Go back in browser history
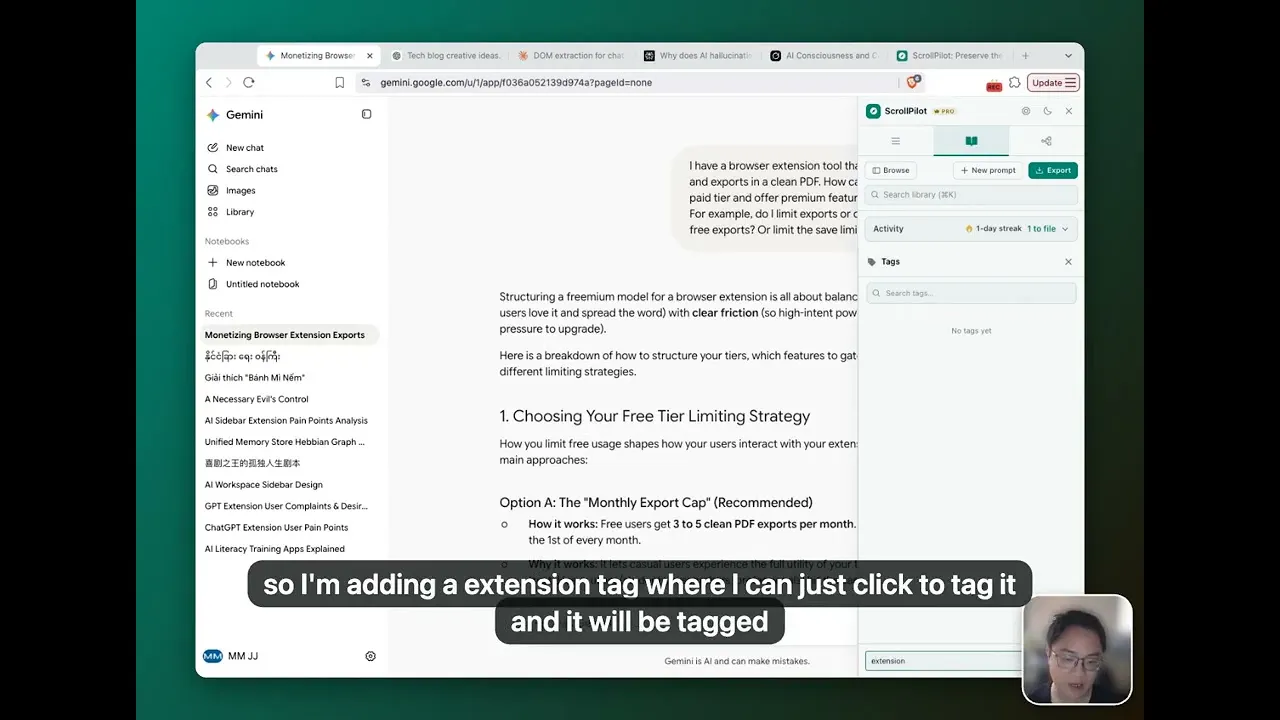This screenshot has width=1280, height=720. (209, 83)
